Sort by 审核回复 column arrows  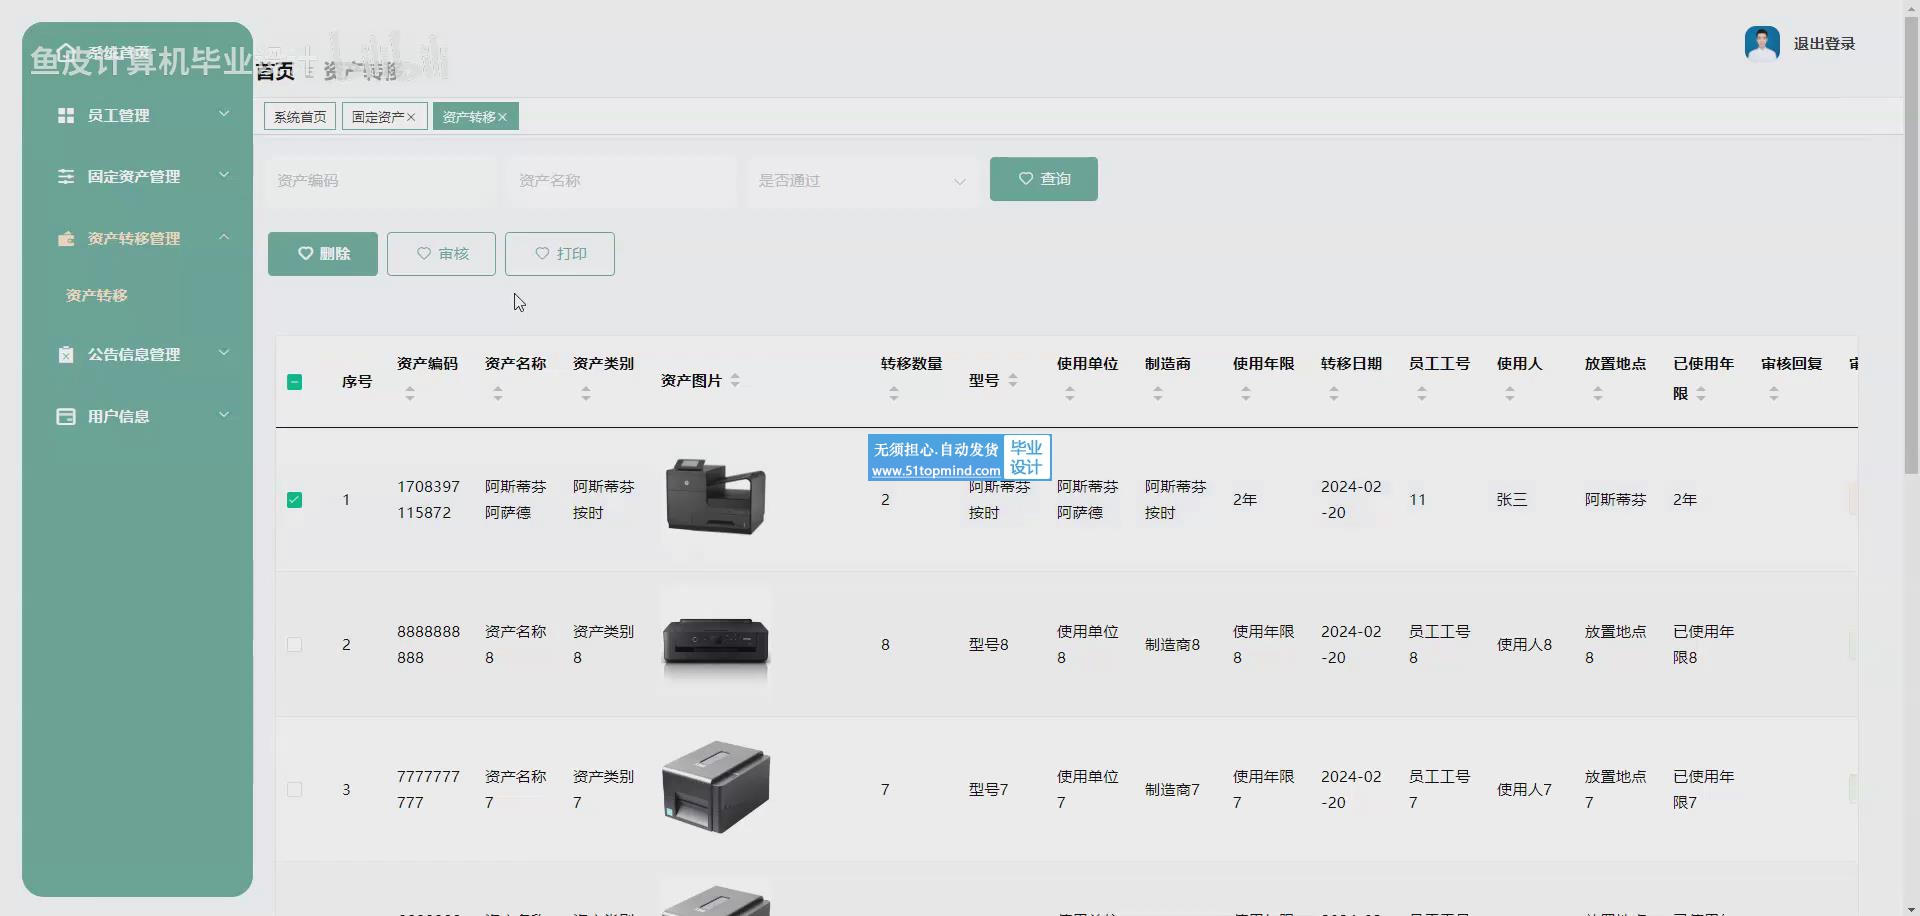1774,394
